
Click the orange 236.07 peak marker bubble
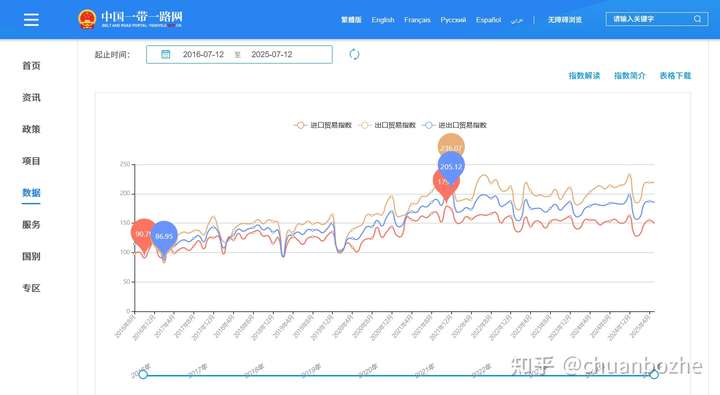pos(451,147)
